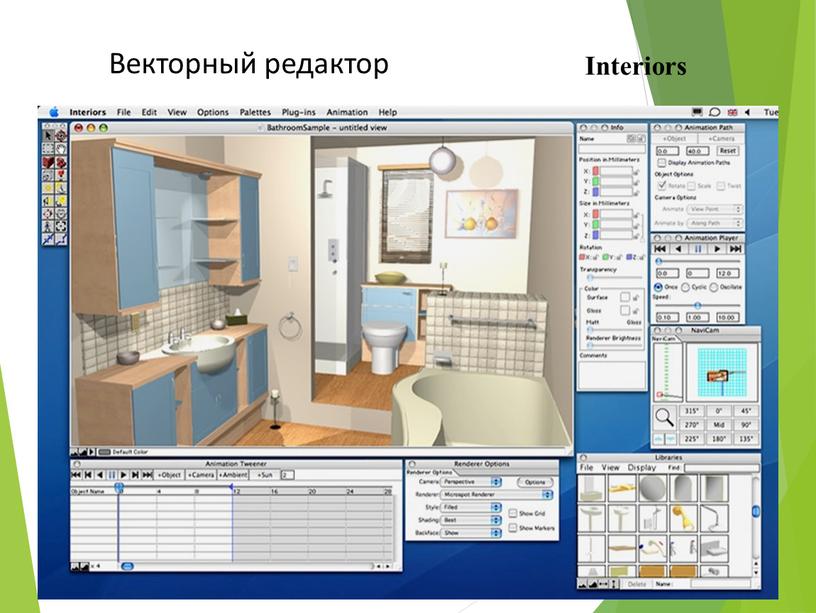Viewport: 816px width, 613px height.
Task: Pause playback in Animation Player
Action: coord(698,249)
